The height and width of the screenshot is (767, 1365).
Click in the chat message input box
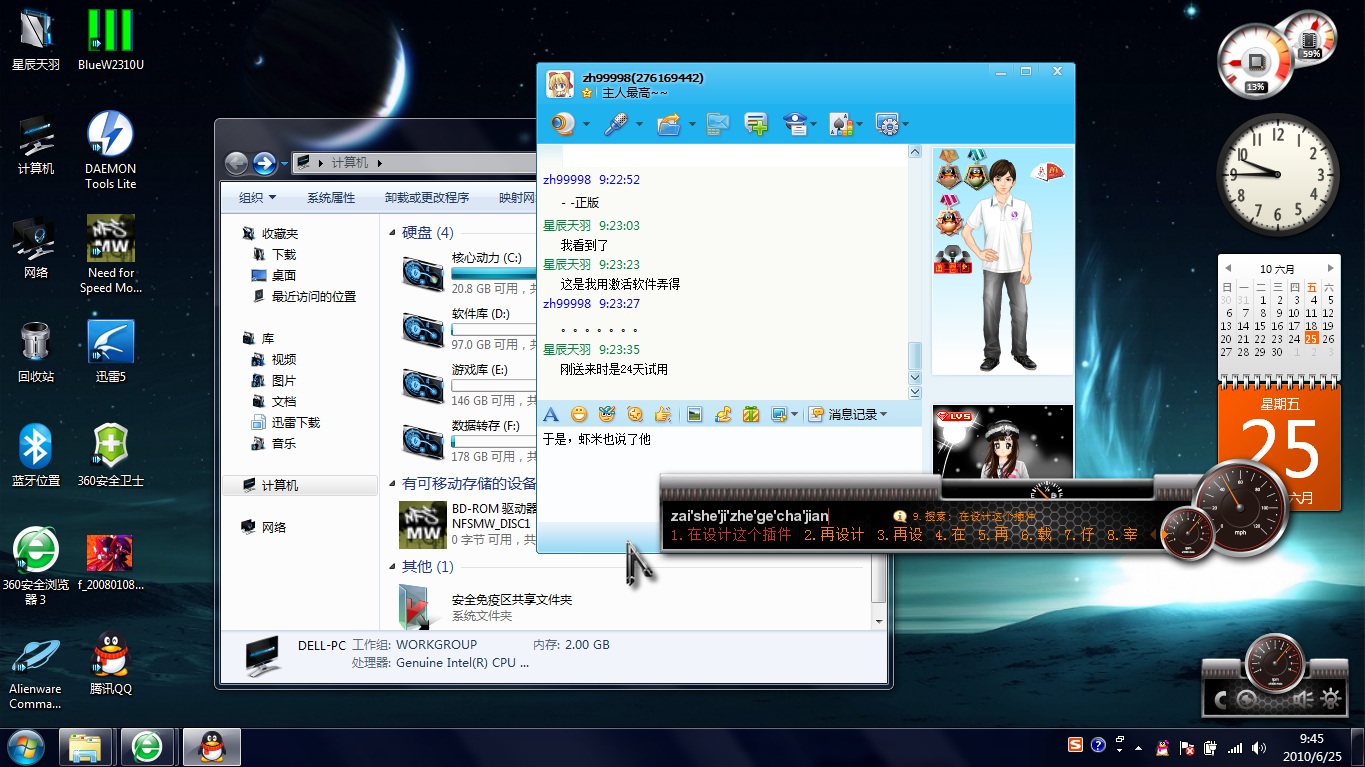728,475
